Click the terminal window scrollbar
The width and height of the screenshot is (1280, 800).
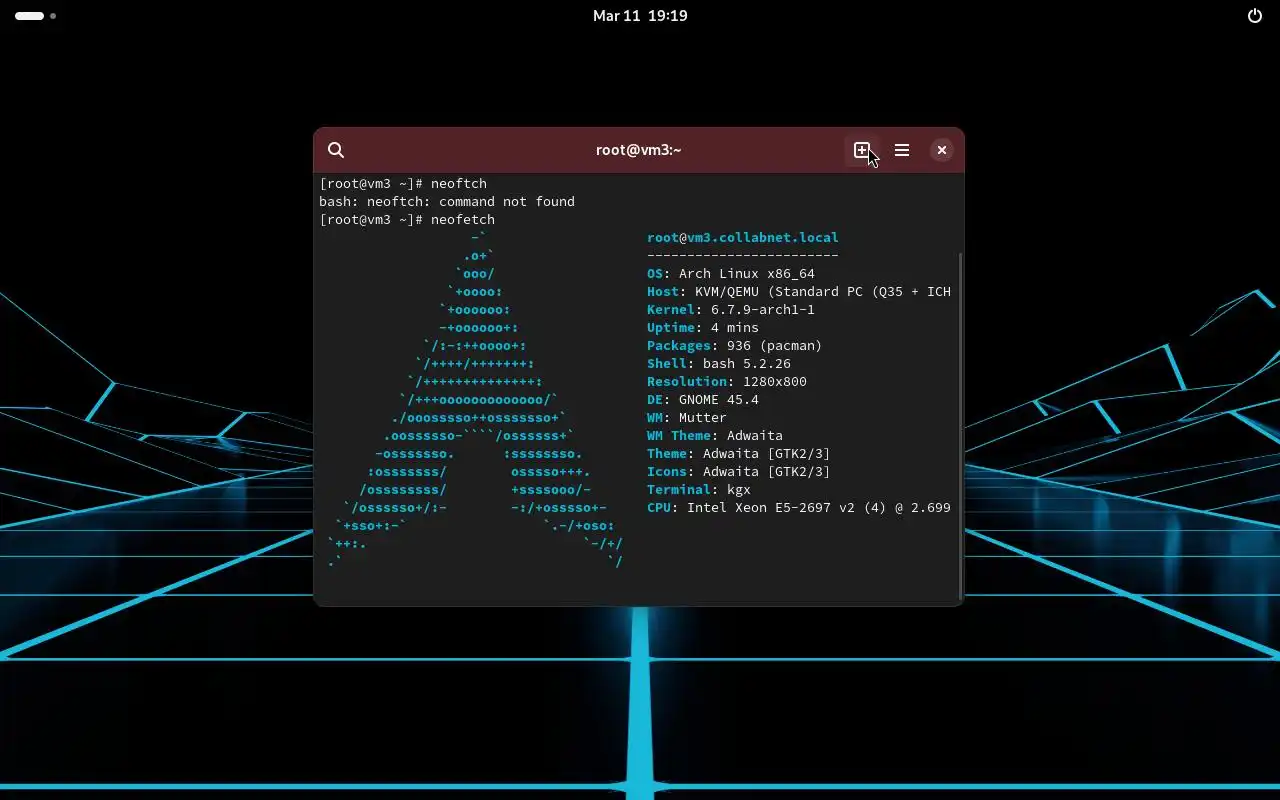(960, 424)
